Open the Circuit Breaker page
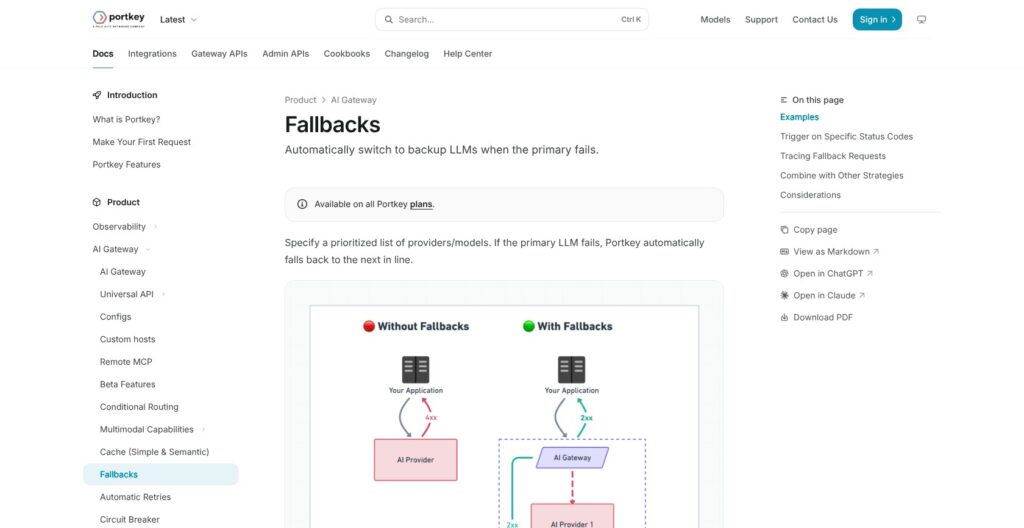 (129, 520)
